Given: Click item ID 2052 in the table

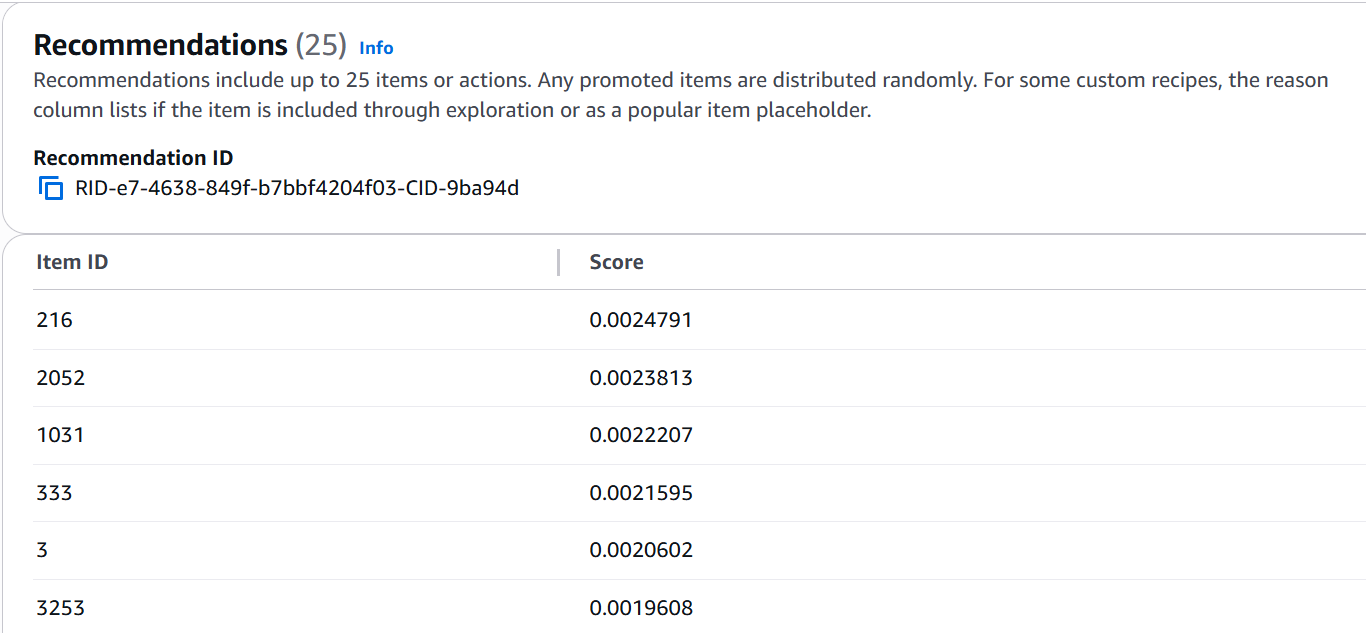Looking at the screenshot, I should click(60, 378).
